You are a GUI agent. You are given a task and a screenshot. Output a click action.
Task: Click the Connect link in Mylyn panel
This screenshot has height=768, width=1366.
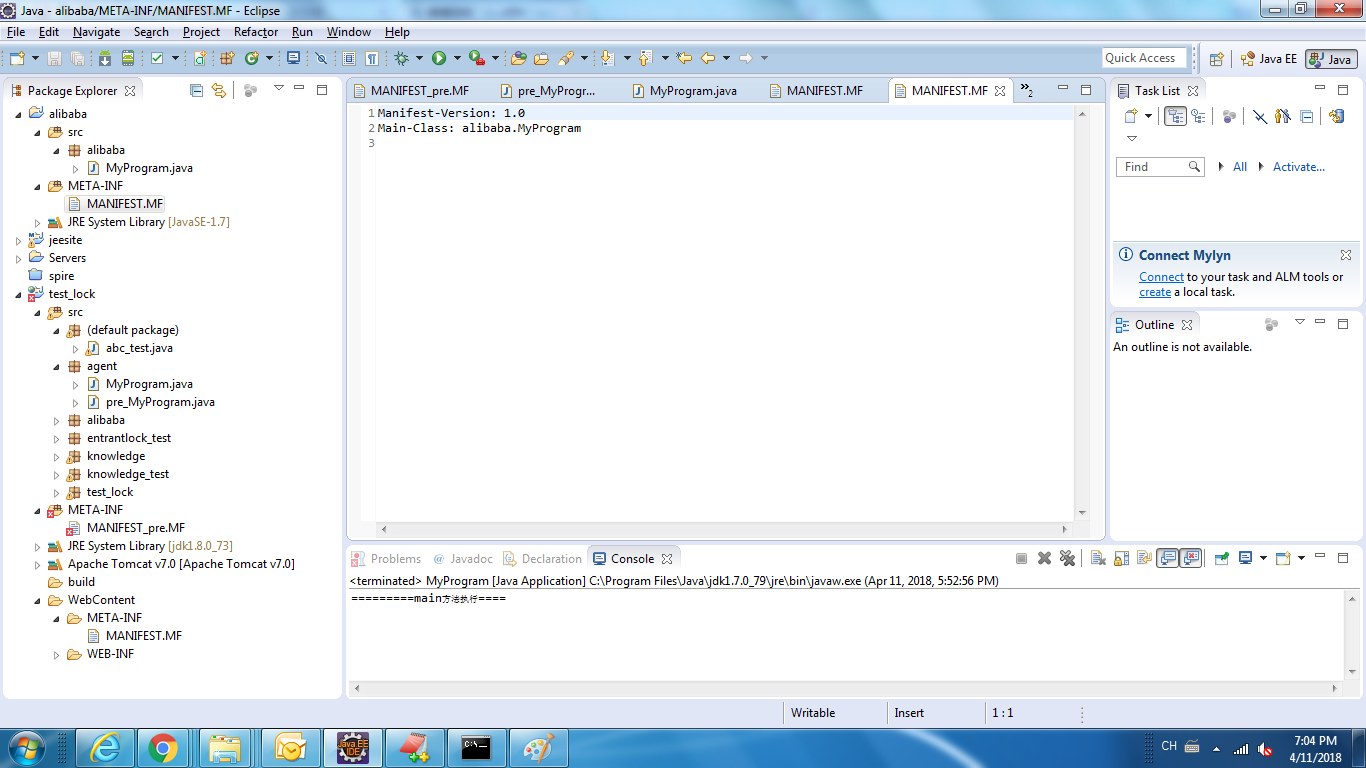click(1161, 277)
